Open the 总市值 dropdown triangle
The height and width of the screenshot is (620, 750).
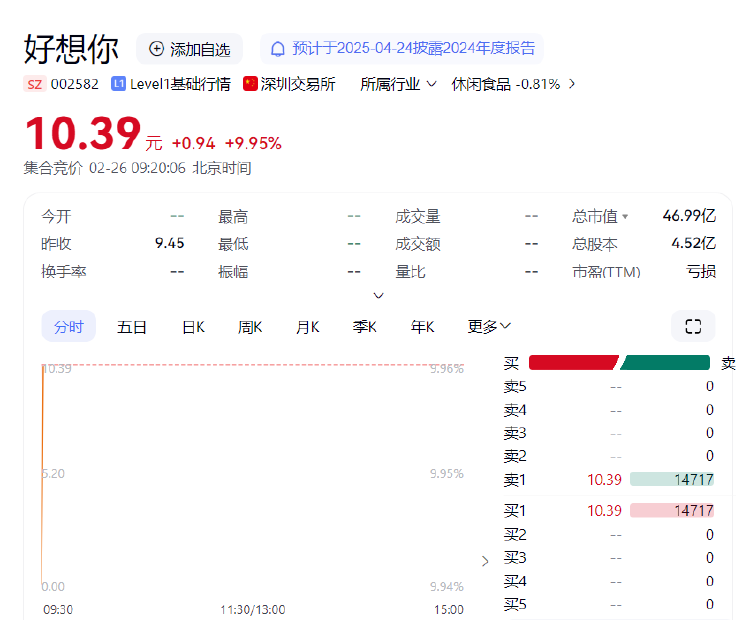[x=625, y=217]
